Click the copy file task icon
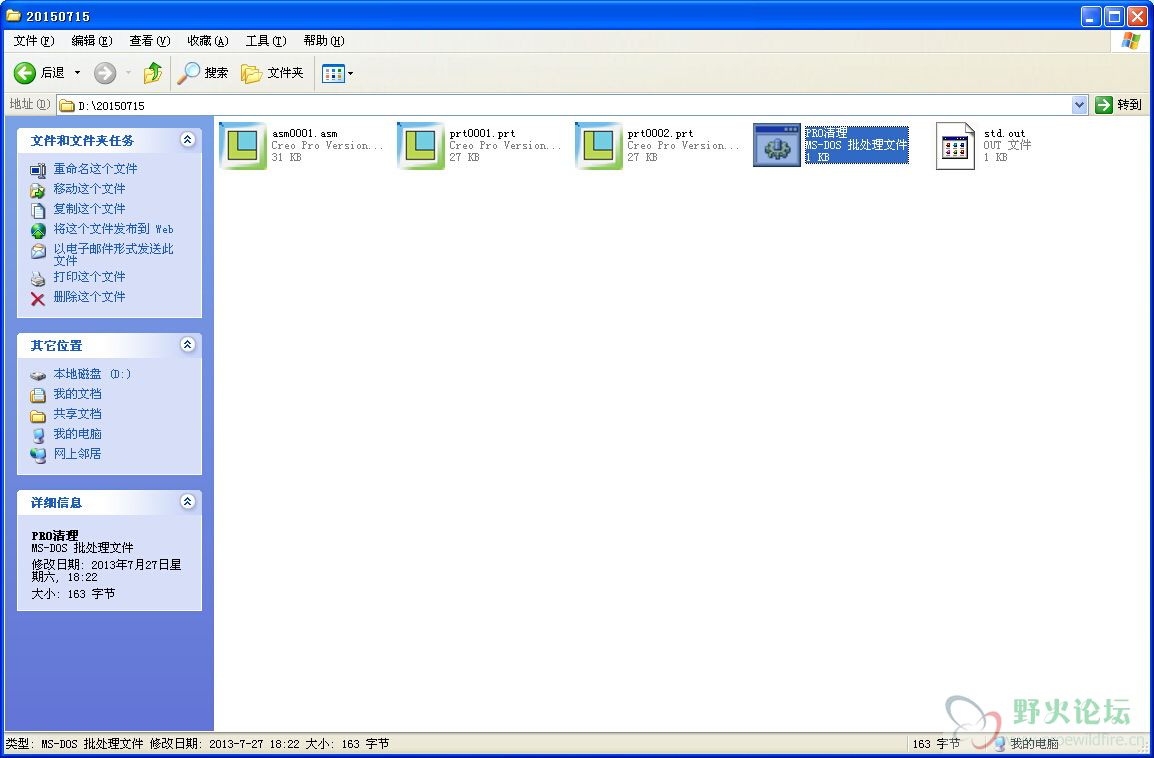This screenshot has height=758, width=1154. 38,210
